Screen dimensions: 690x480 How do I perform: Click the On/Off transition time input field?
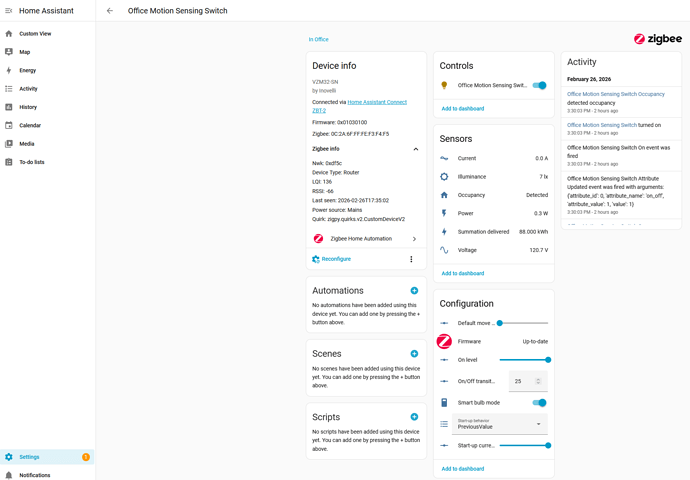coord(523,381)
